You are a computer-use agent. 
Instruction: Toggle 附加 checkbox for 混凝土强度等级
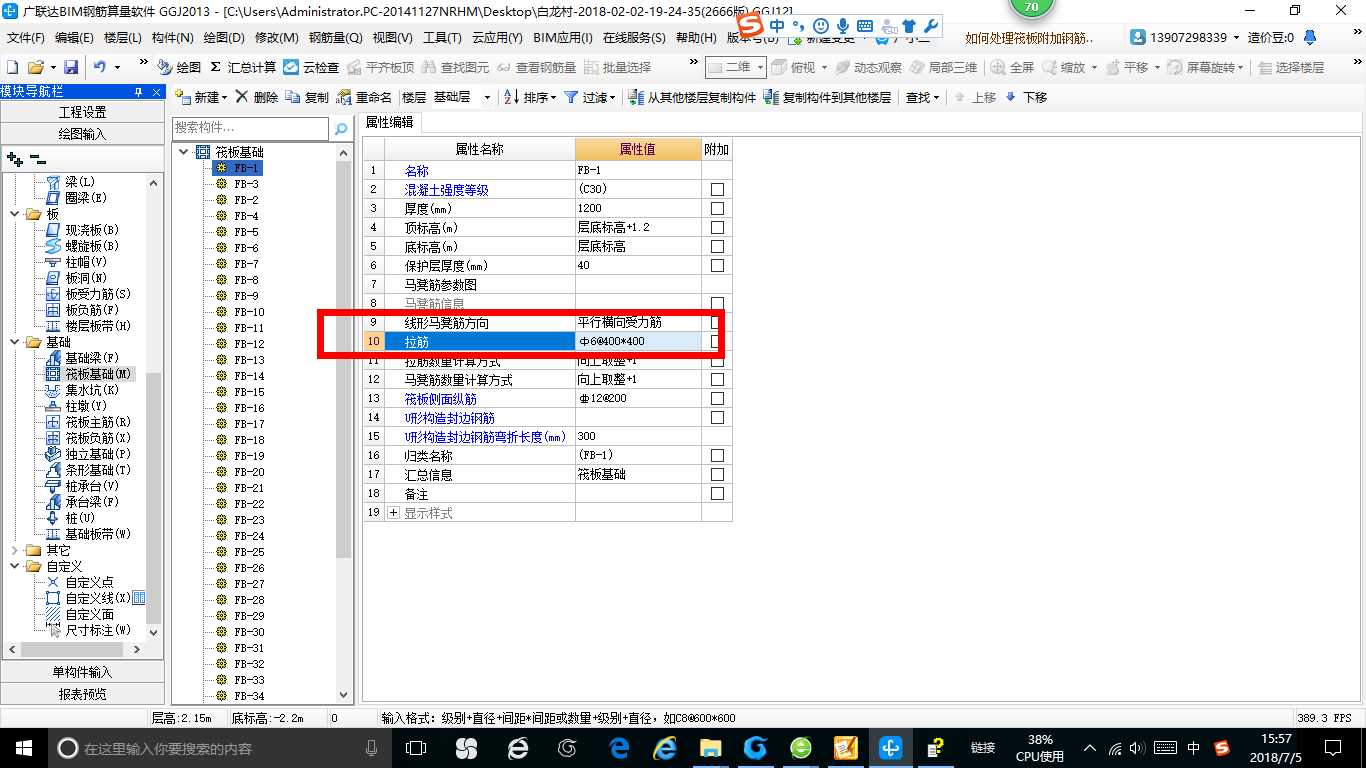717,190
